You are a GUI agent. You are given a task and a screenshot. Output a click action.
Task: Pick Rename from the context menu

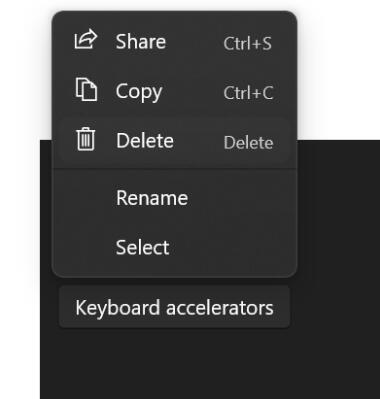coord(152,198)
